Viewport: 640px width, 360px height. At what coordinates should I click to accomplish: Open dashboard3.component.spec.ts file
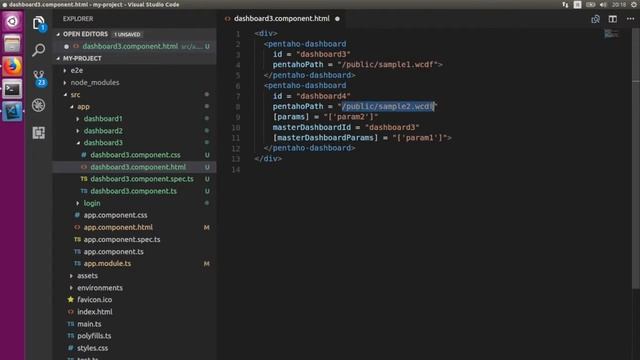[142, 179]
